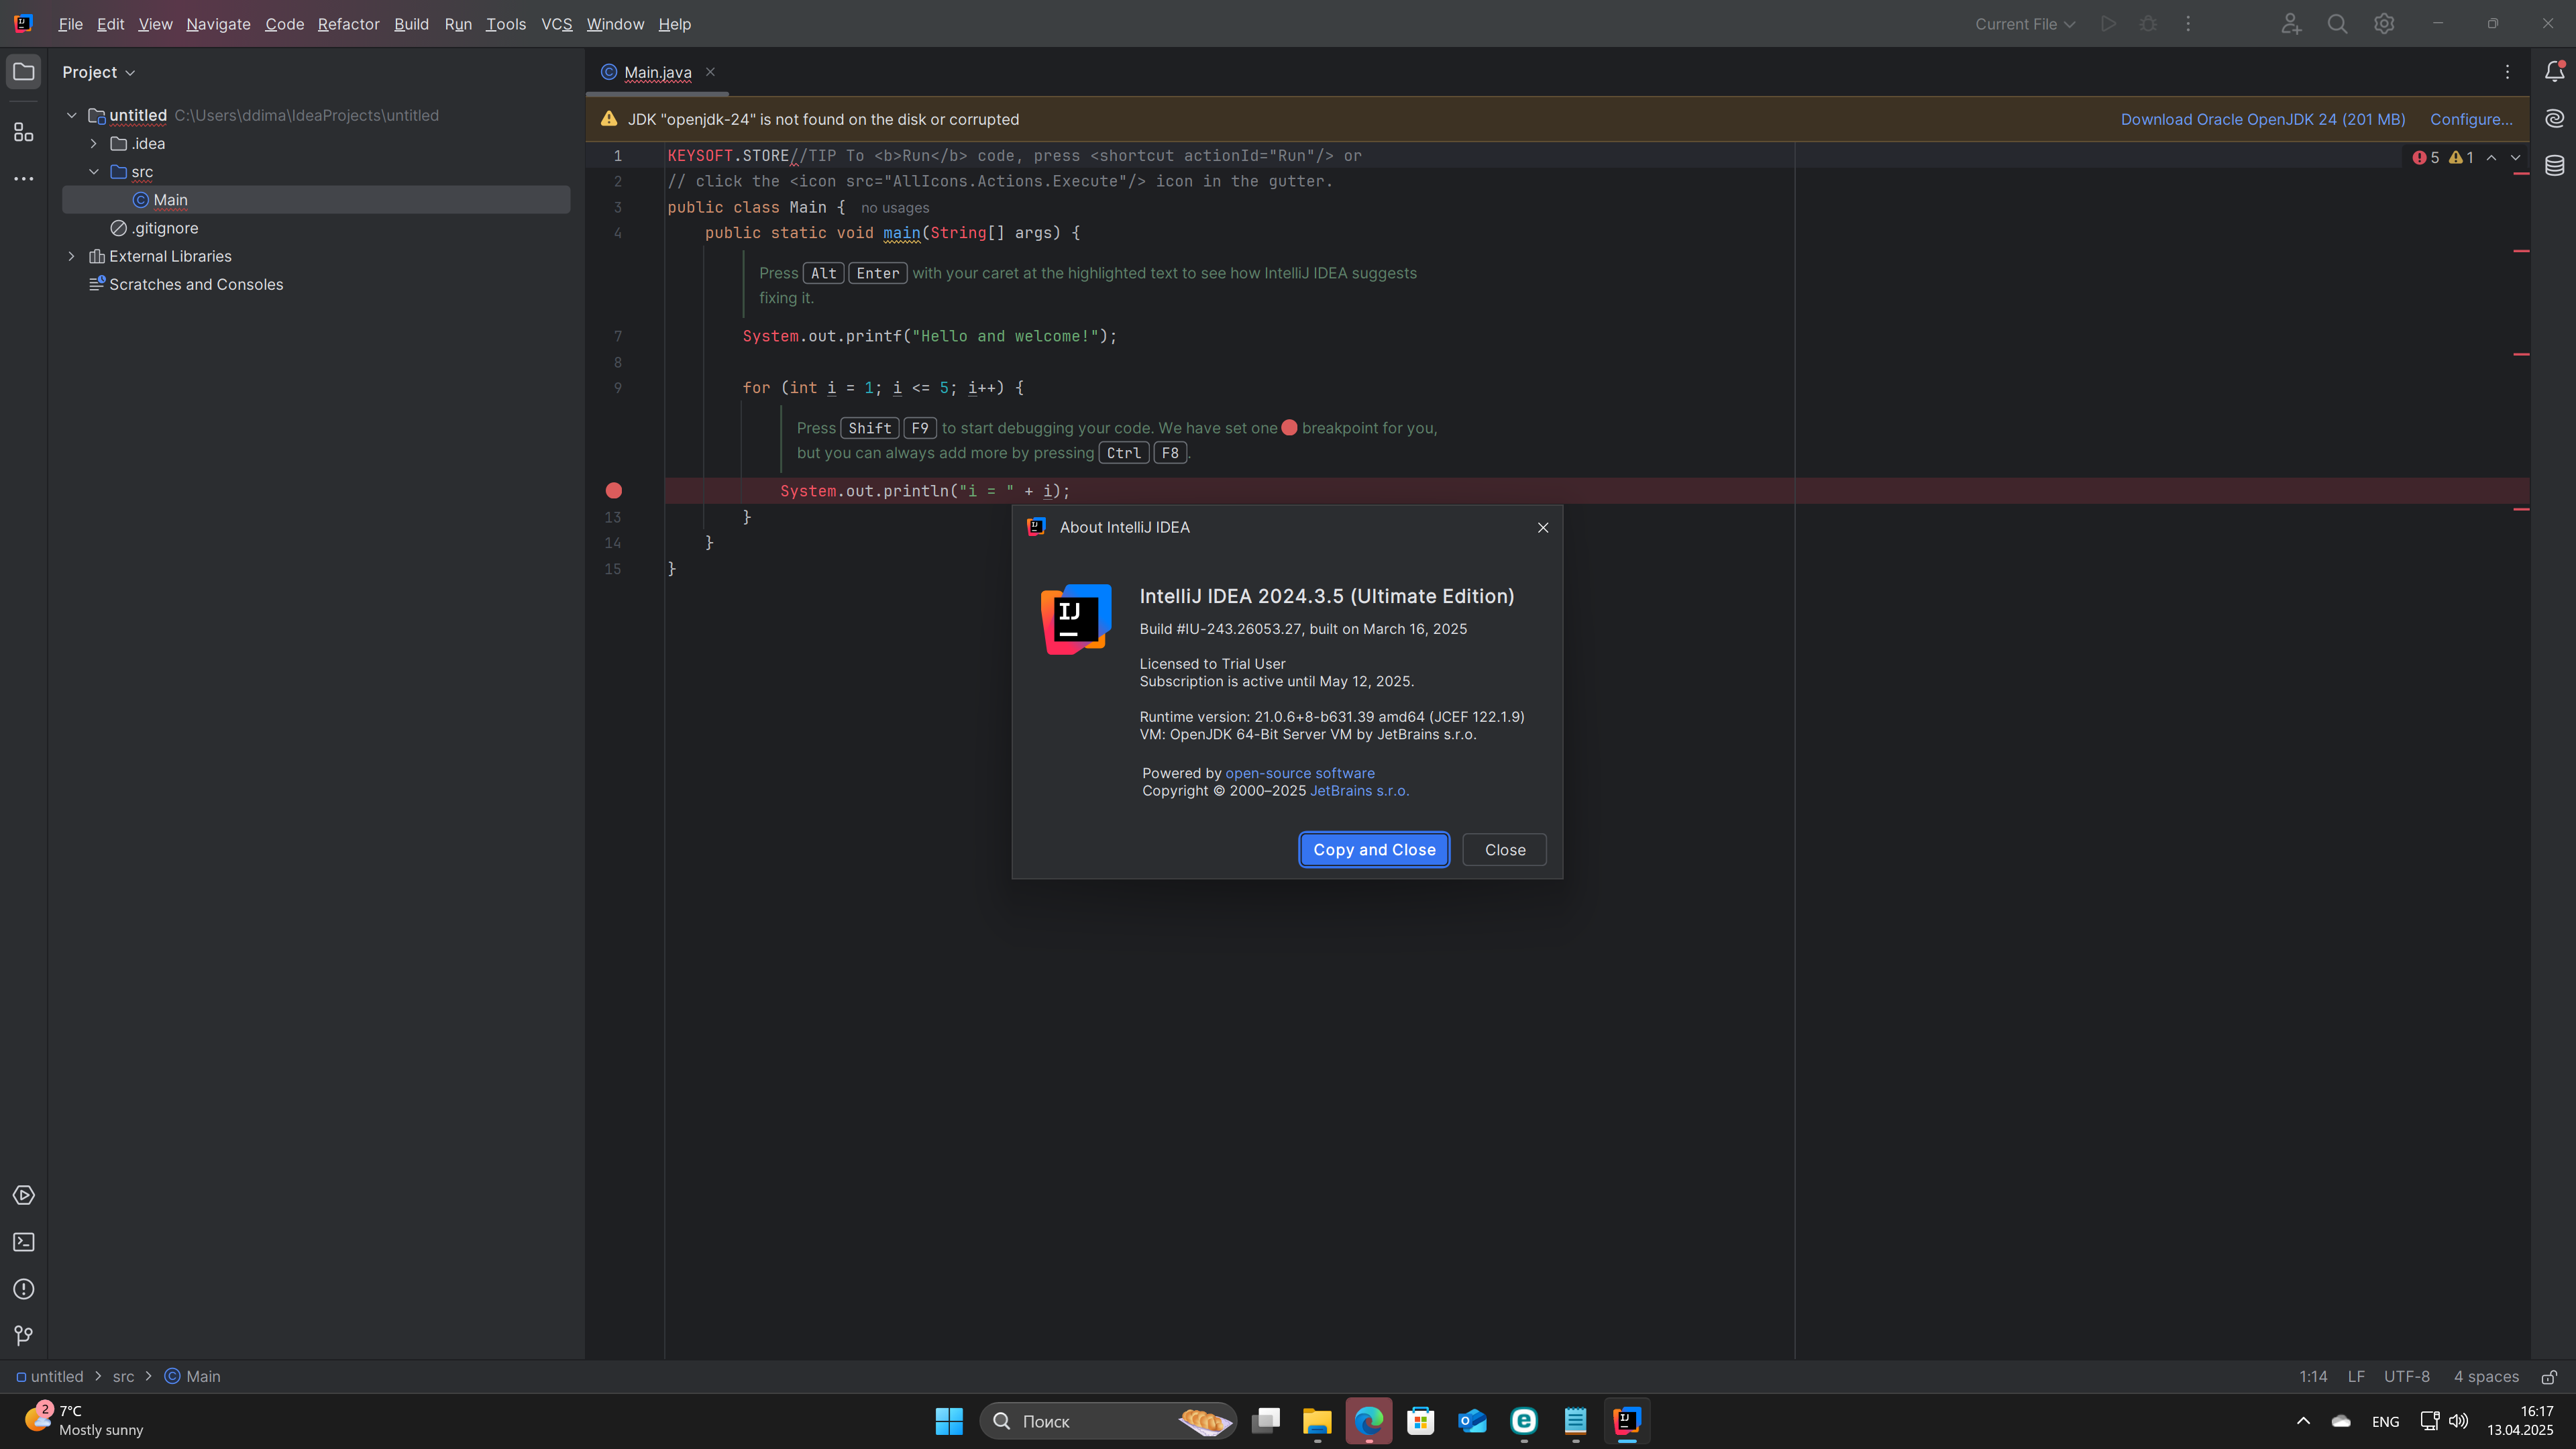
Task: Toggle the red breakpoint in gutter
Action: coord(614,491)
